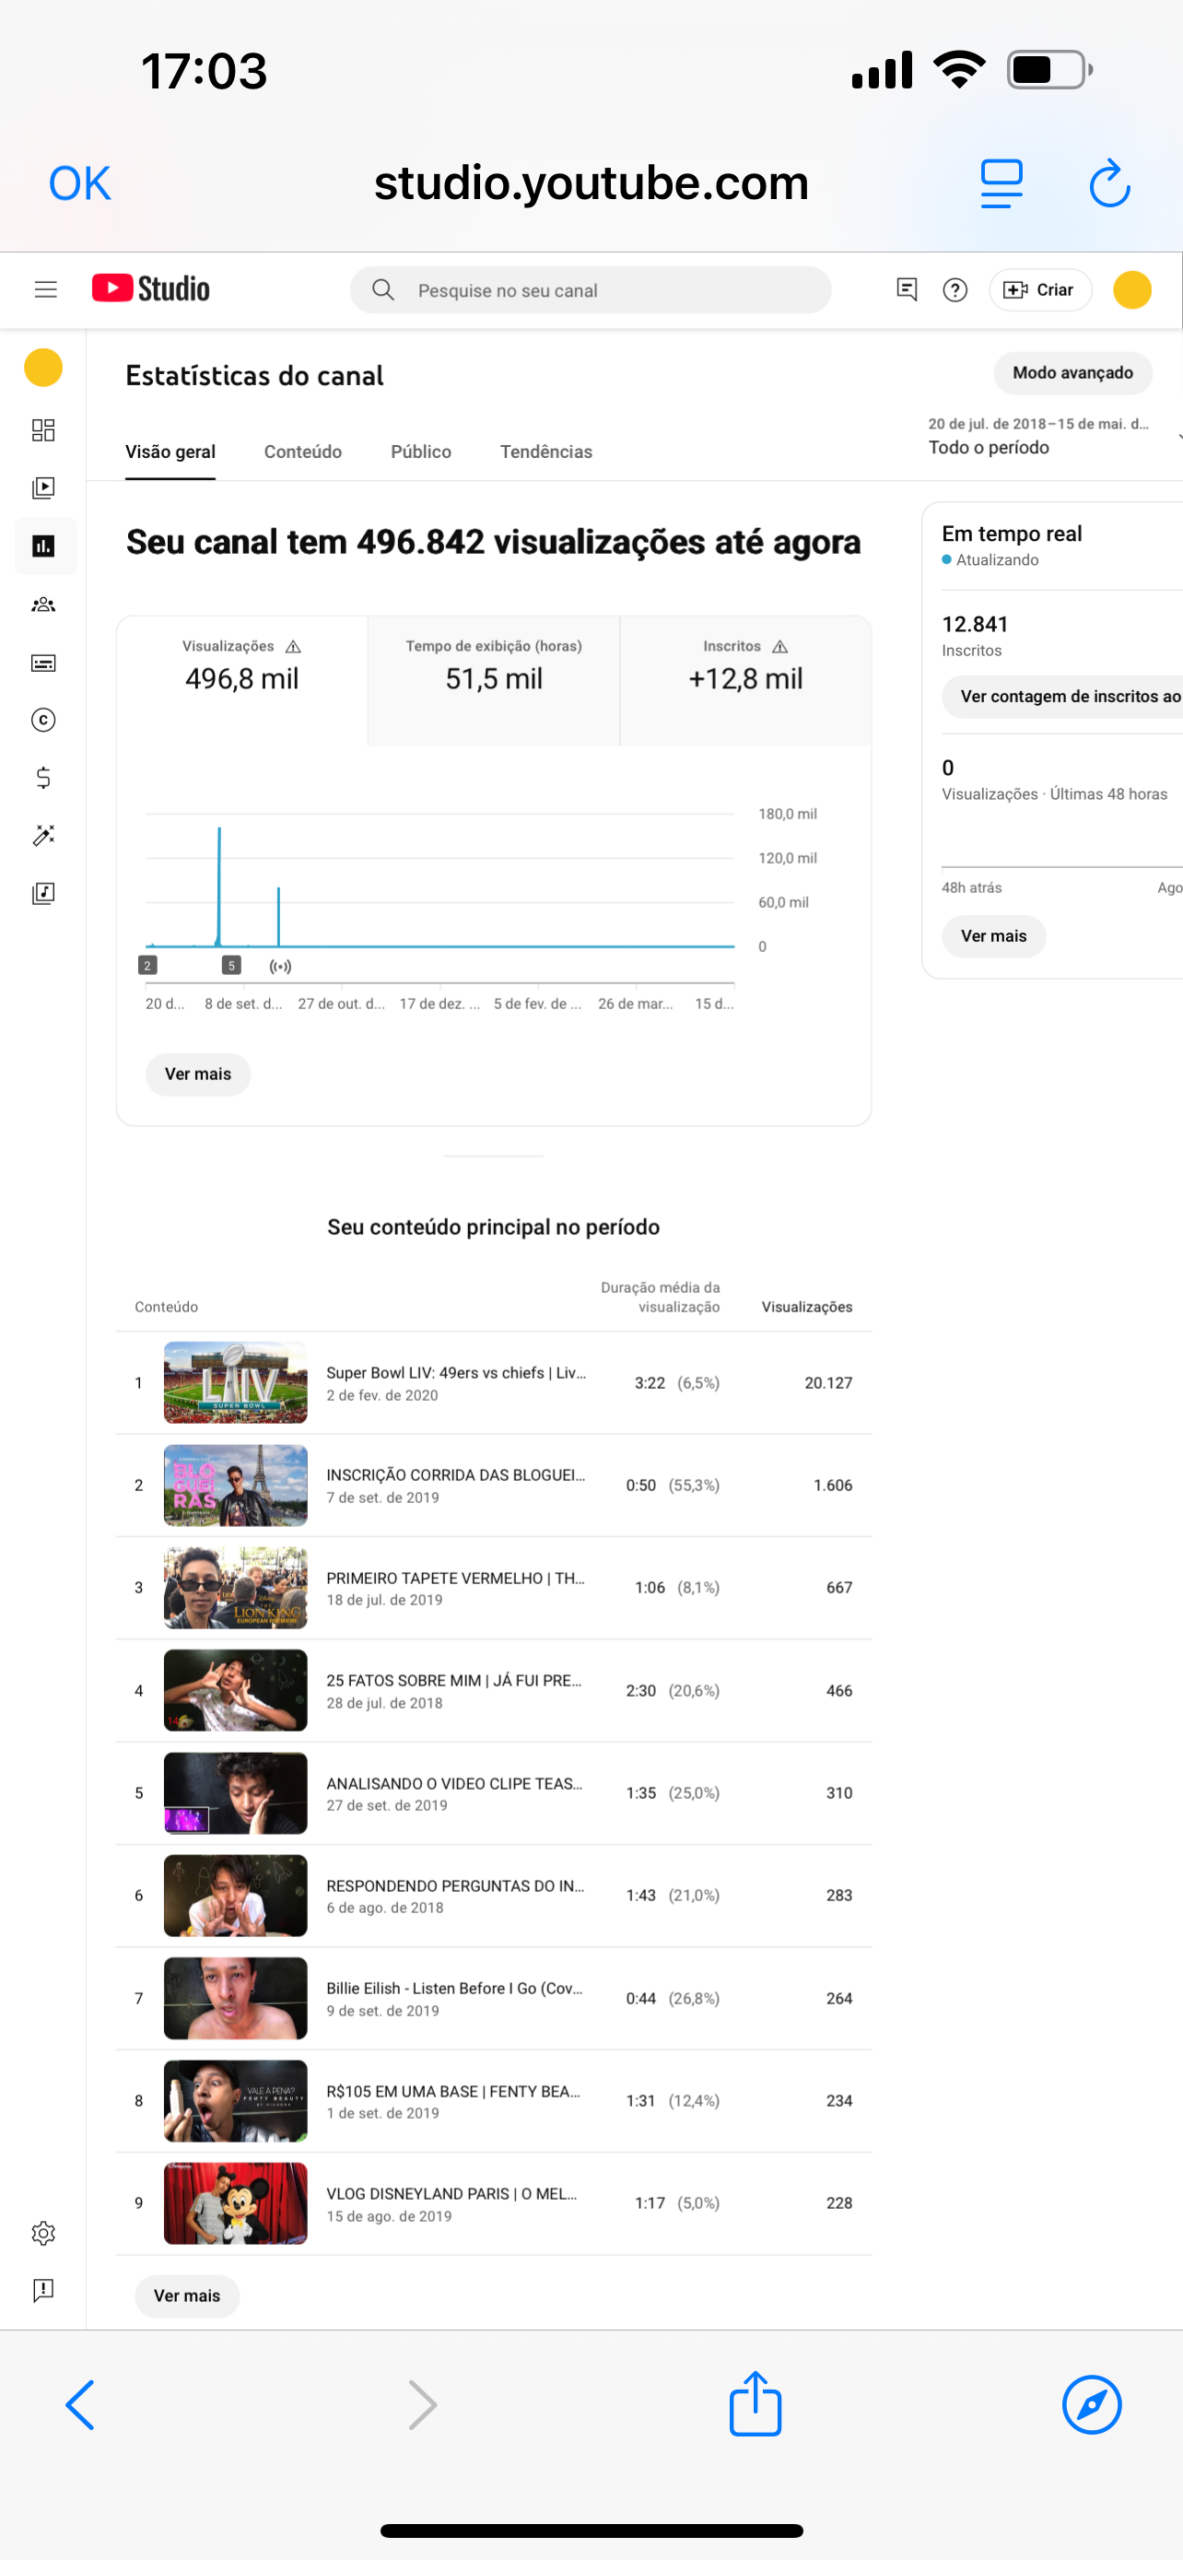Switch to the Tendências tab
The image size is (1183, 2560).
point(546,452)
